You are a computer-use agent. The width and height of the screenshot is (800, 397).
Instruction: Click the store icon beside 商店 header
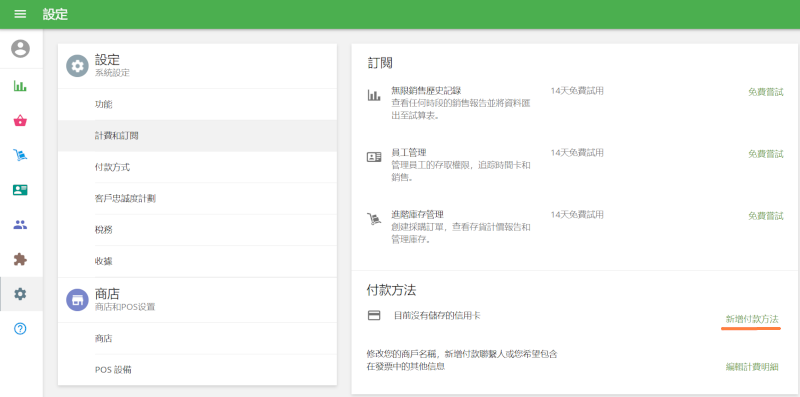(77, 300)
